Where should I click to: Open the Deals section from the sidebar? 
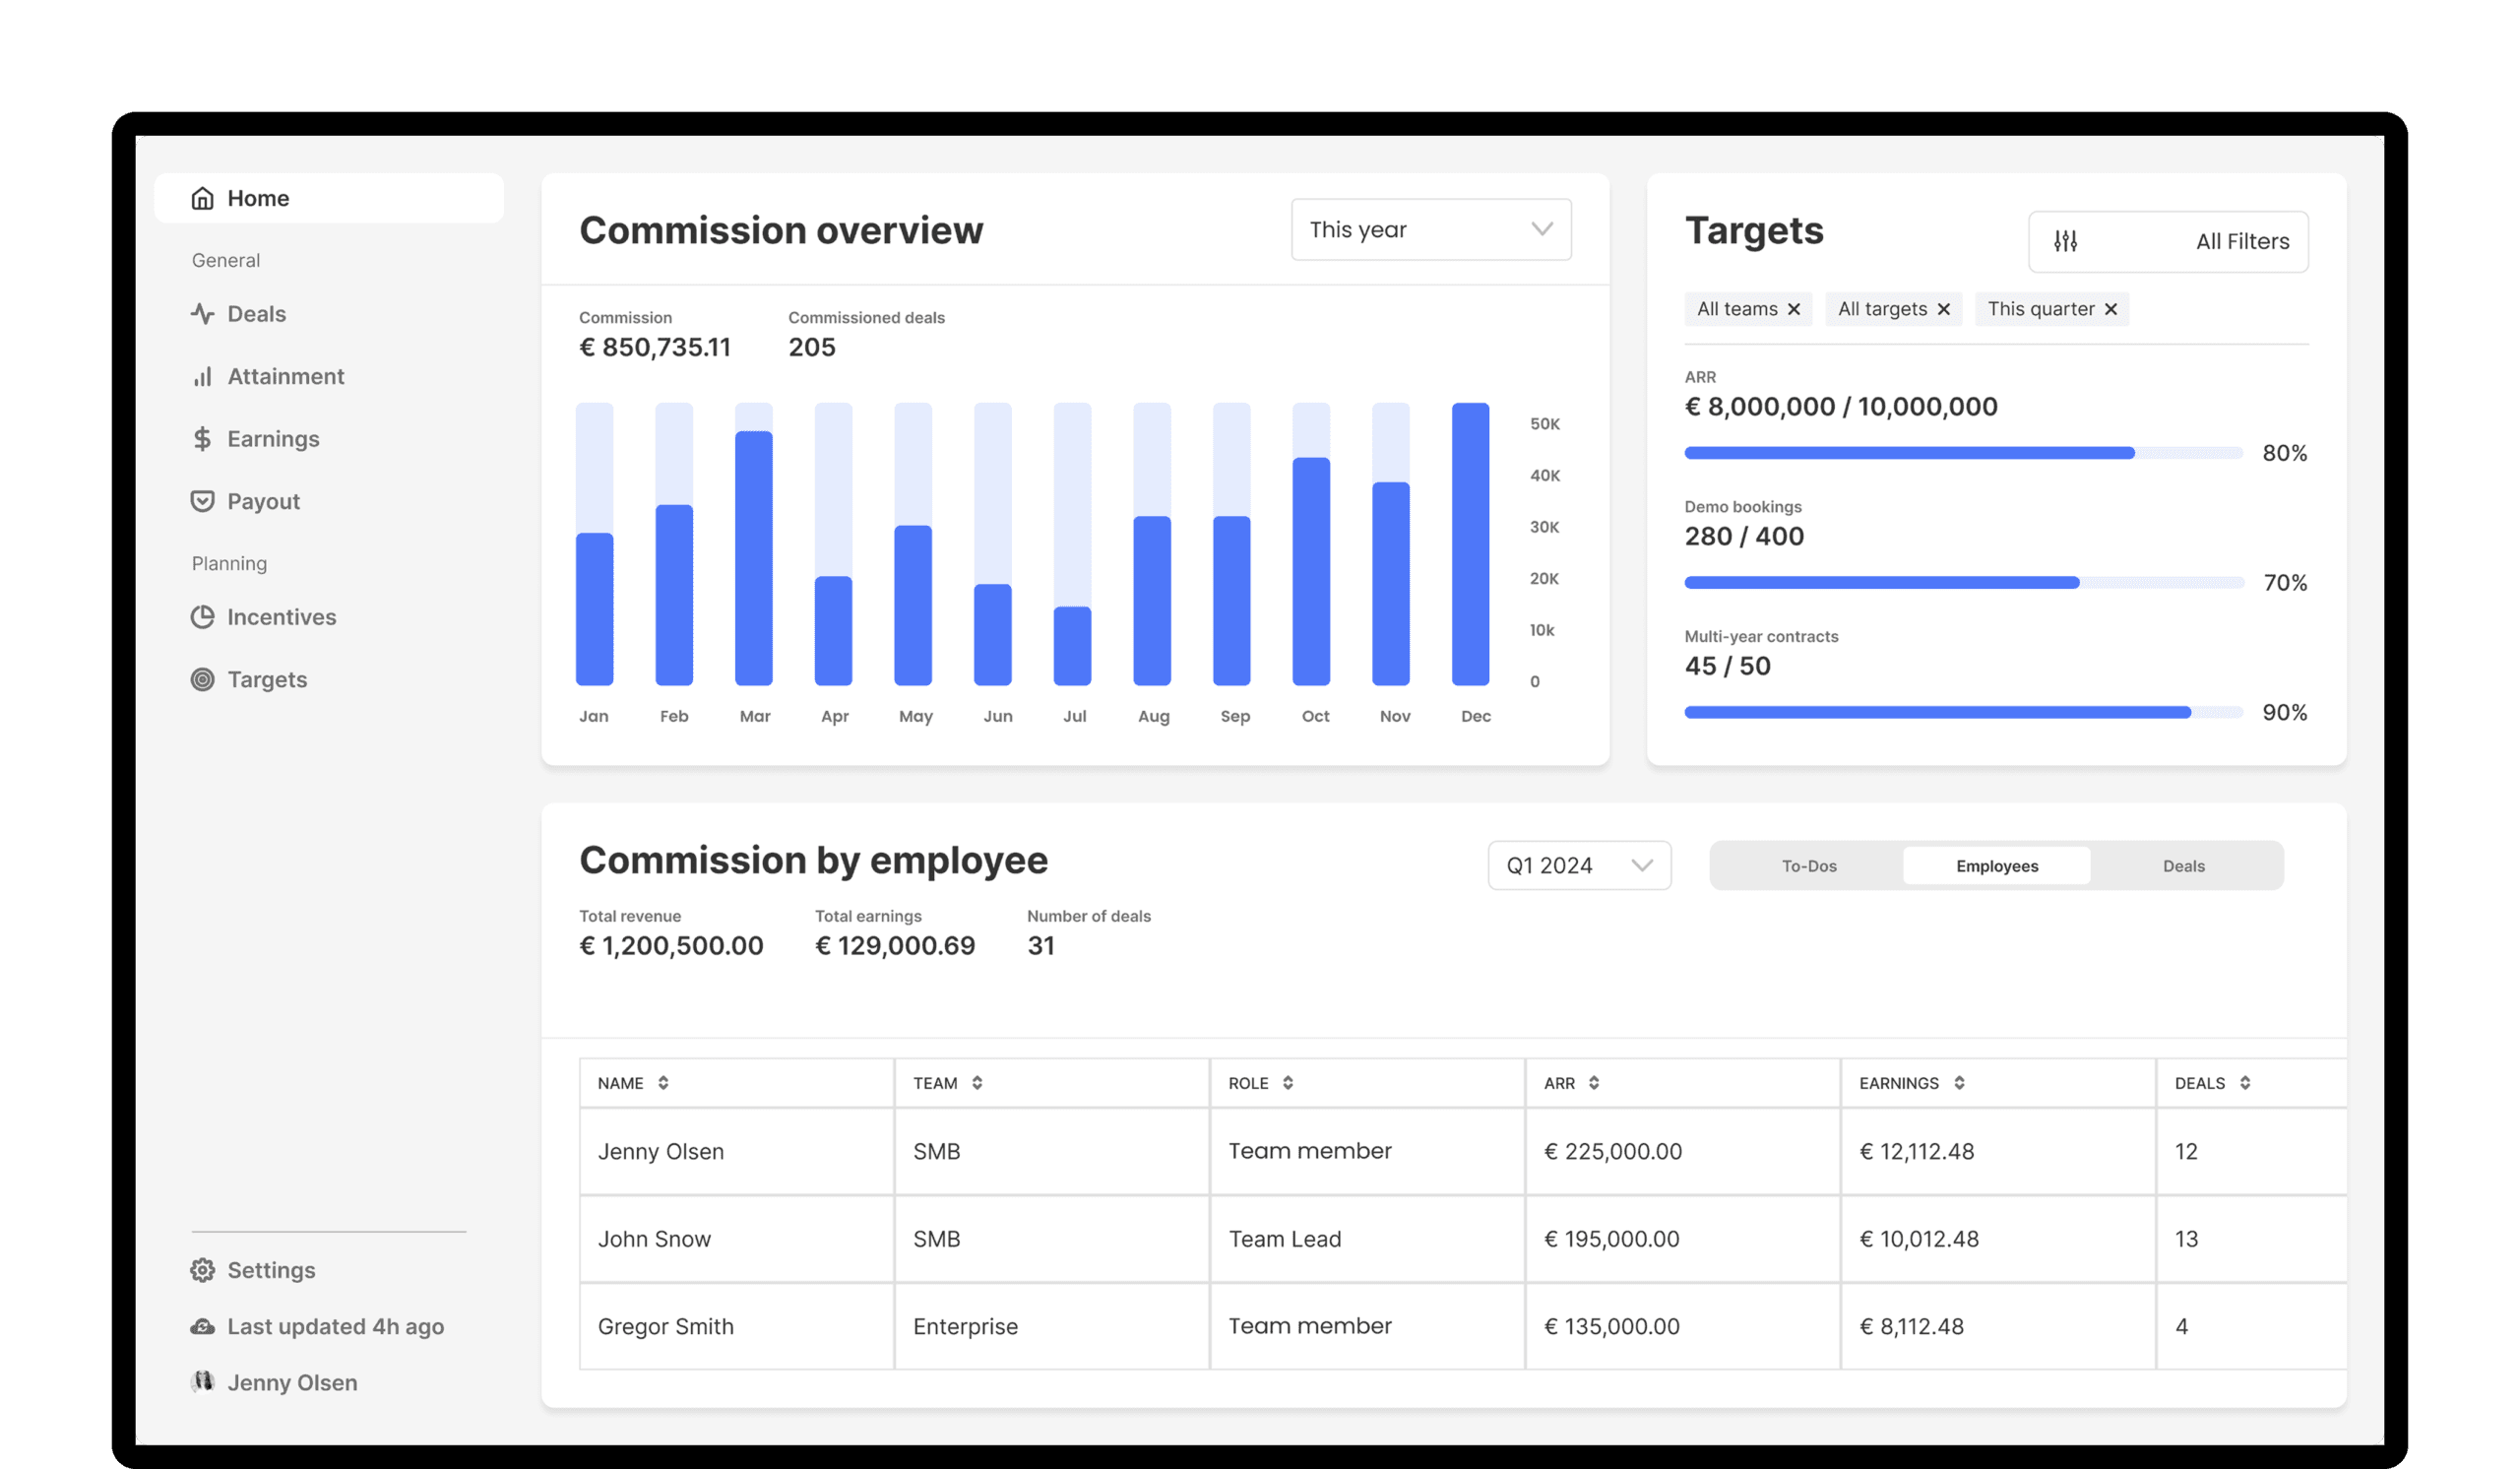pyautogui.click(x=203, y=313)
